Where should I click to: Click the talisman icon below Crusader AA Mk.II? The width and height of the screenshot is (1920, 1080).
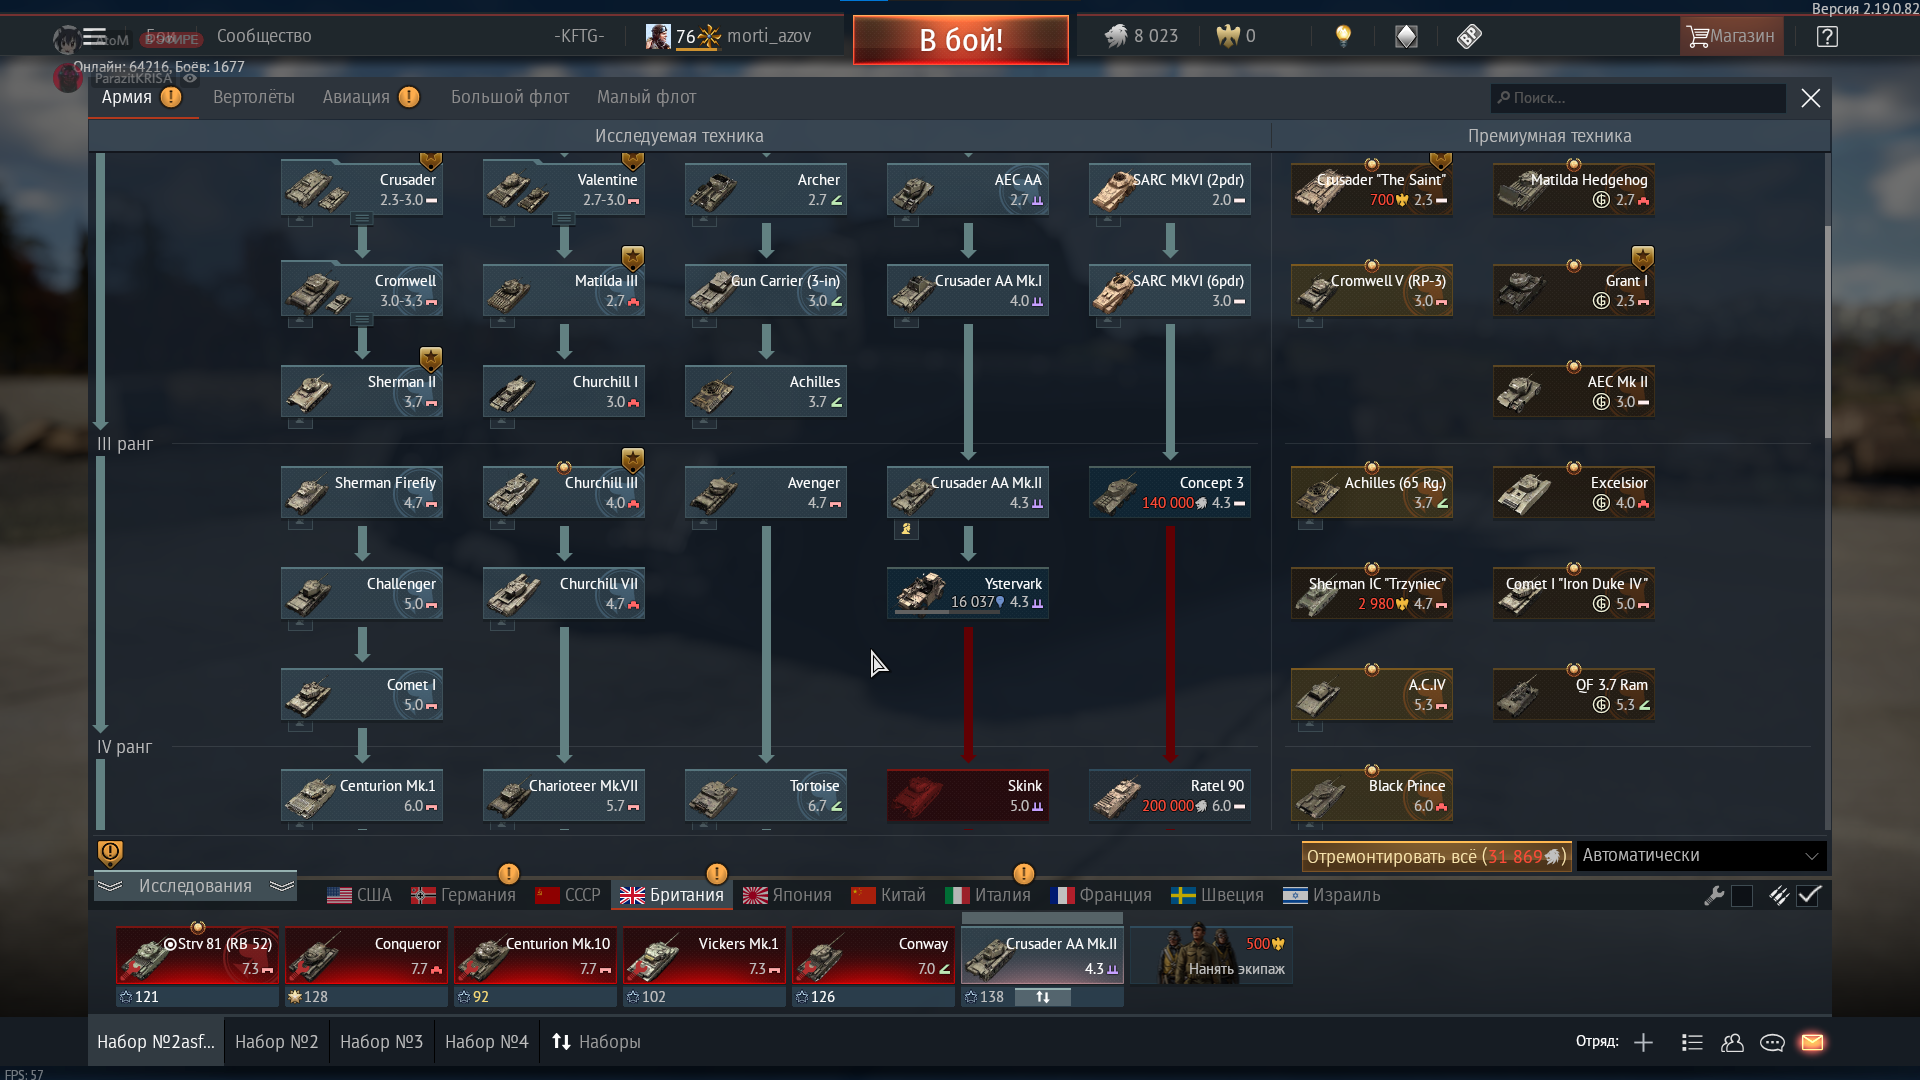click(x=906, y=529)
